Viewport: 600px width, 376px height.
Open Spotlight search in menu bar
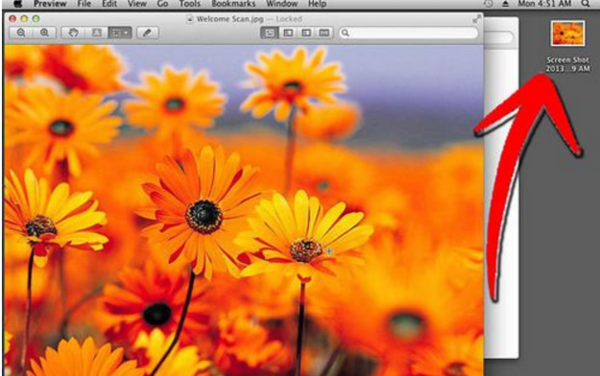pyautogui.click(x=585, y=4)
